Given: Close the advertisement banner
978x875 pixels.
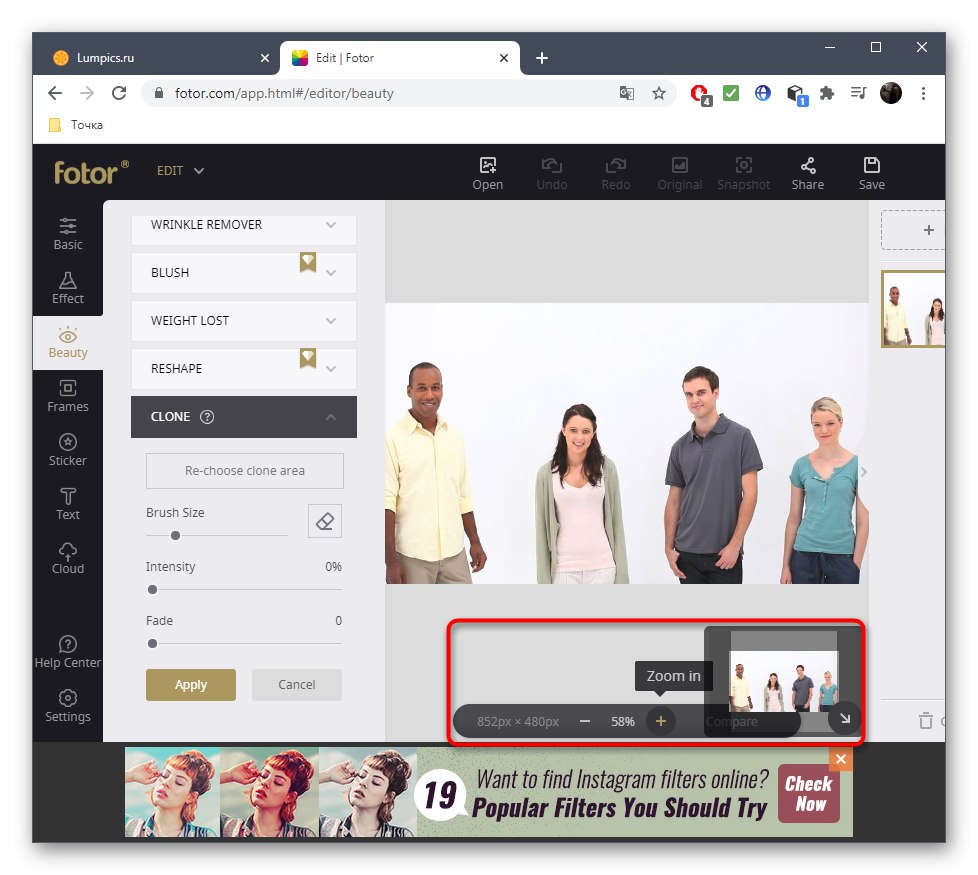Looking at the screenshot, I should (x=841, y=759).
